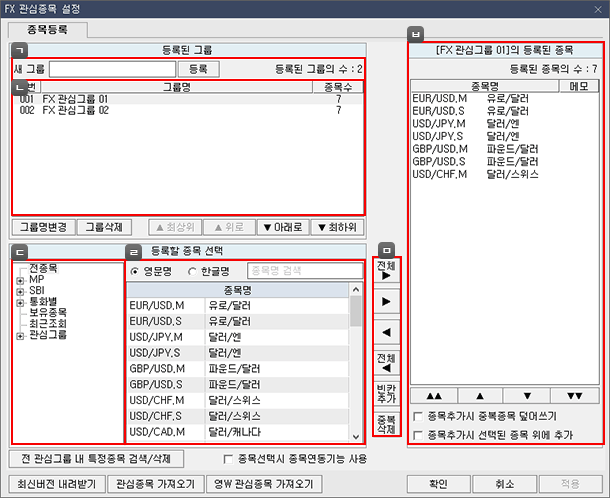Image resolution: width=610 pixels, height=498 pixels.
Task: Open the 종목등록 tab
Action: (47, 30)
